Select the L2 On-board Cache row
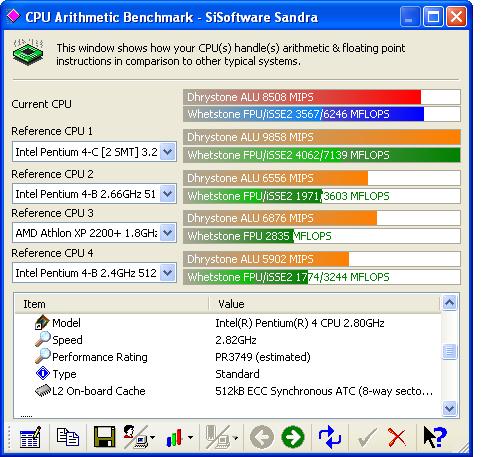This screenshot has width=500, height=457. 228,391
